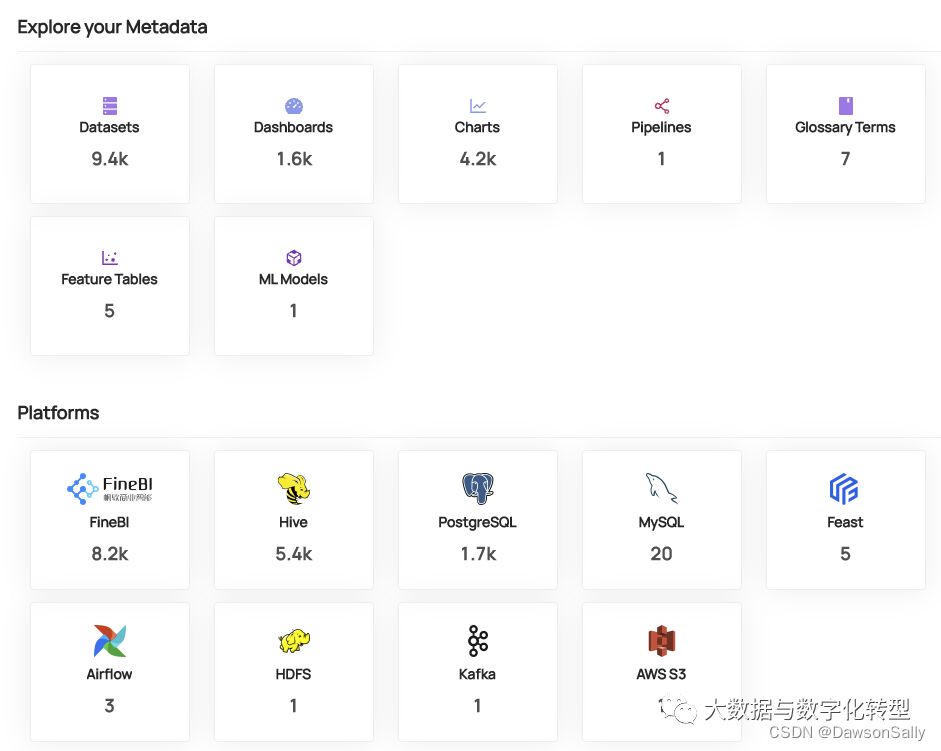Image resolution: width=941 pixels, height=751 pixels.
Task: Click the Charts icon
Action: click(x=477, y=105)
